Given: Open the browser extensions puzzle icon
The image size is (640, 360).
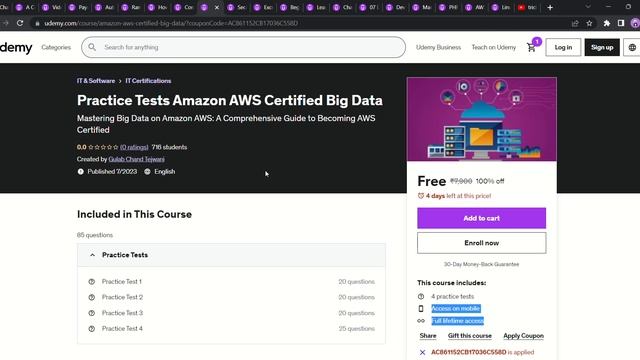Looking at the screenshot, I should click(607, 23).
